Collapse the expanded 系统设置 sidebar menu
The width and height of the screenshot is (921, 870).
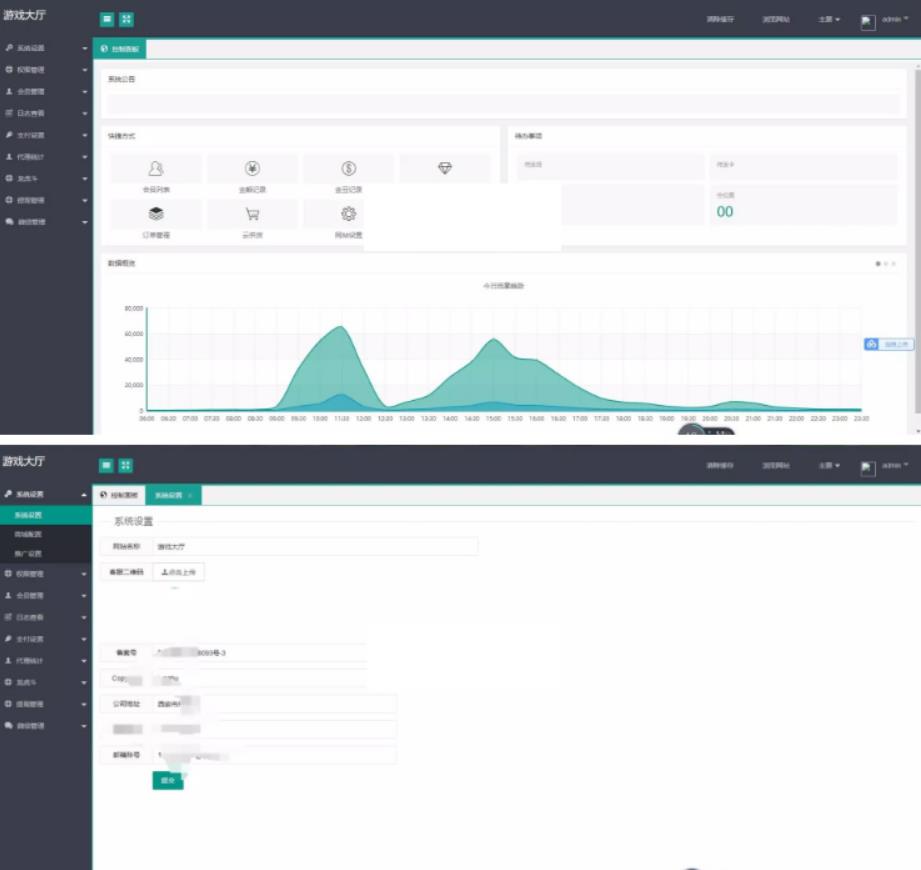tap(84, 495)
